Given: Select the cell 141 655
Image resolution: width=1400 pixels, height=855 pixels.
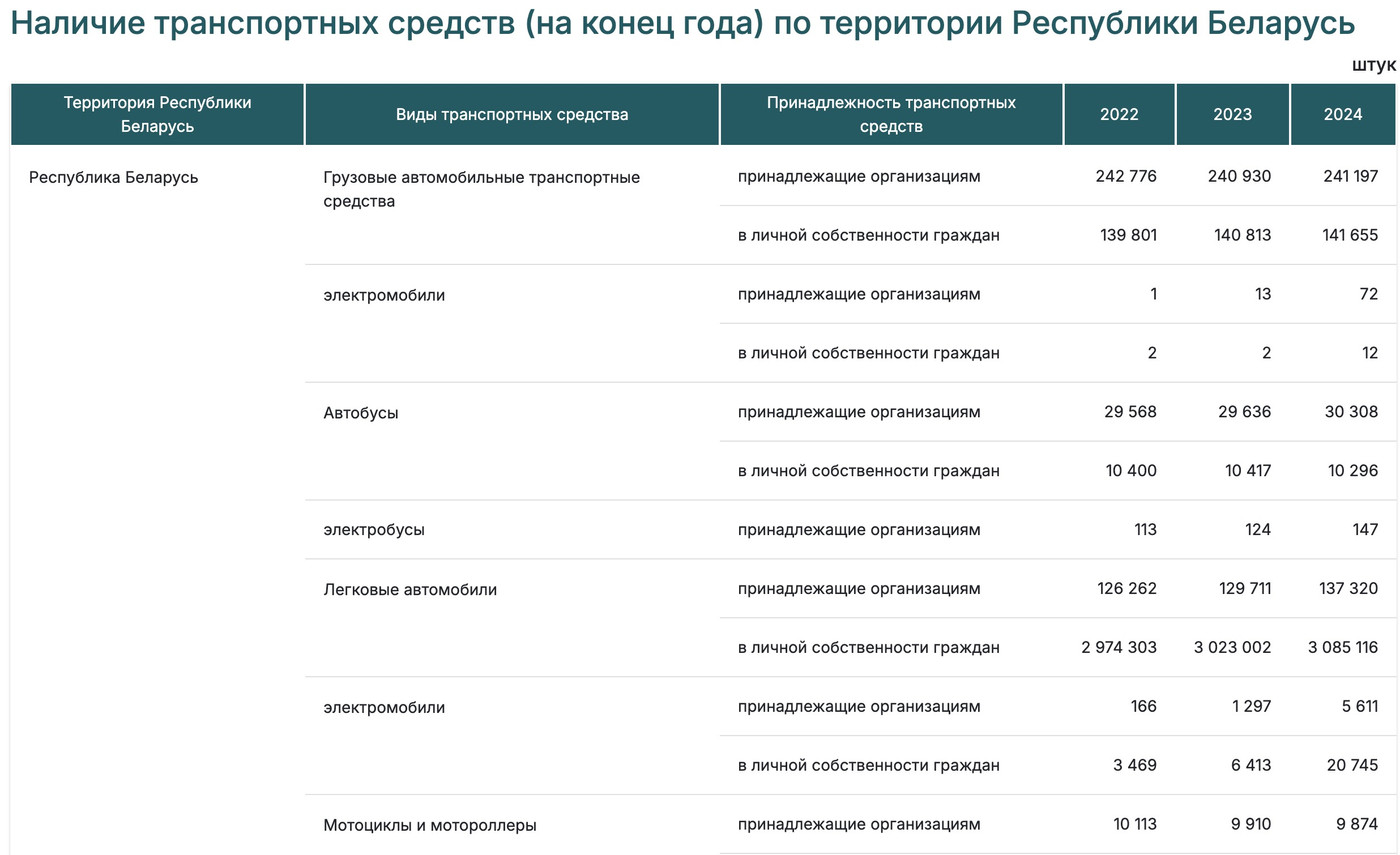Looking at the screenshot, I should coord(1350,235).
